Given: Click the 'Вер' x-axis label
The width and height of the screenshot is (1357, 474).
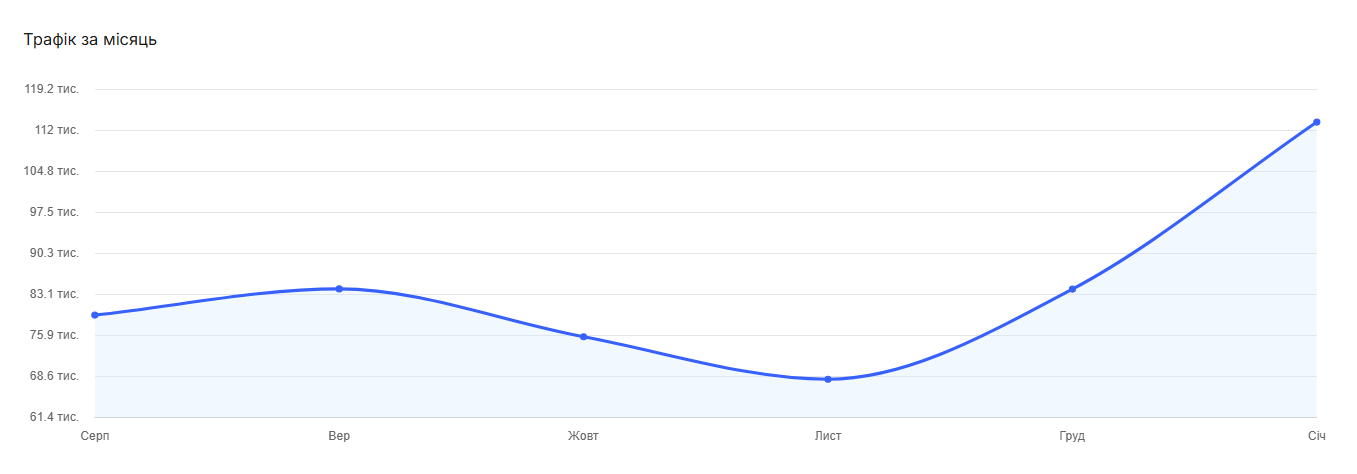Looking at the screenshot, I should 339,436.
